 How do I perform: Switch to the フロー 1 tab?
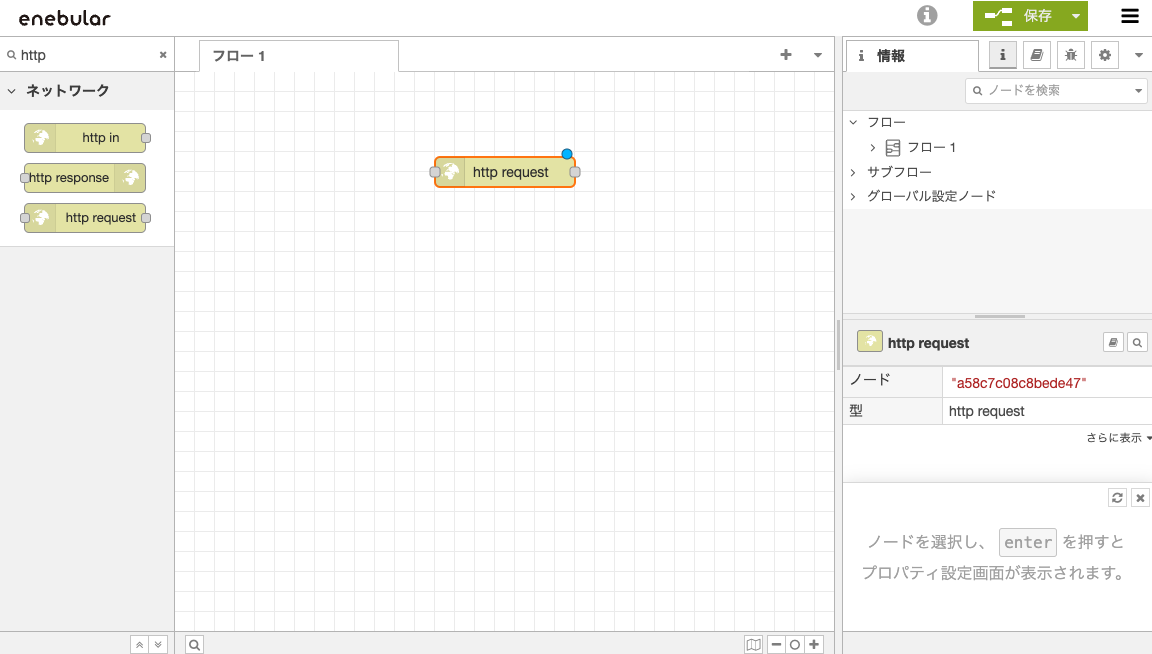coord(240,56)
